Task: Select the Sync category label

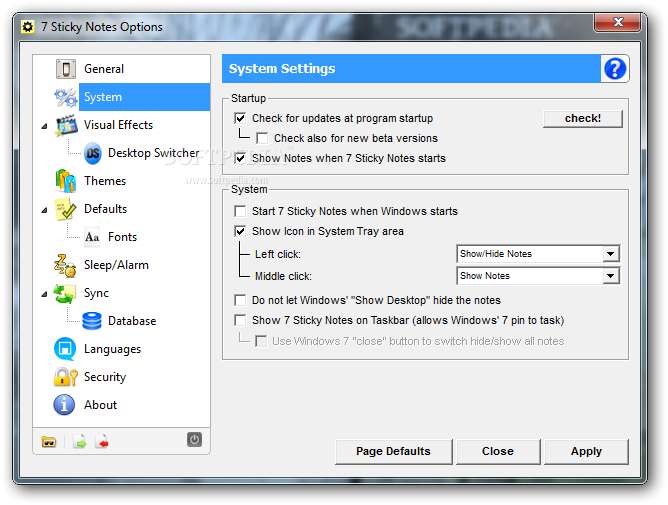Action: coord(96,293)
